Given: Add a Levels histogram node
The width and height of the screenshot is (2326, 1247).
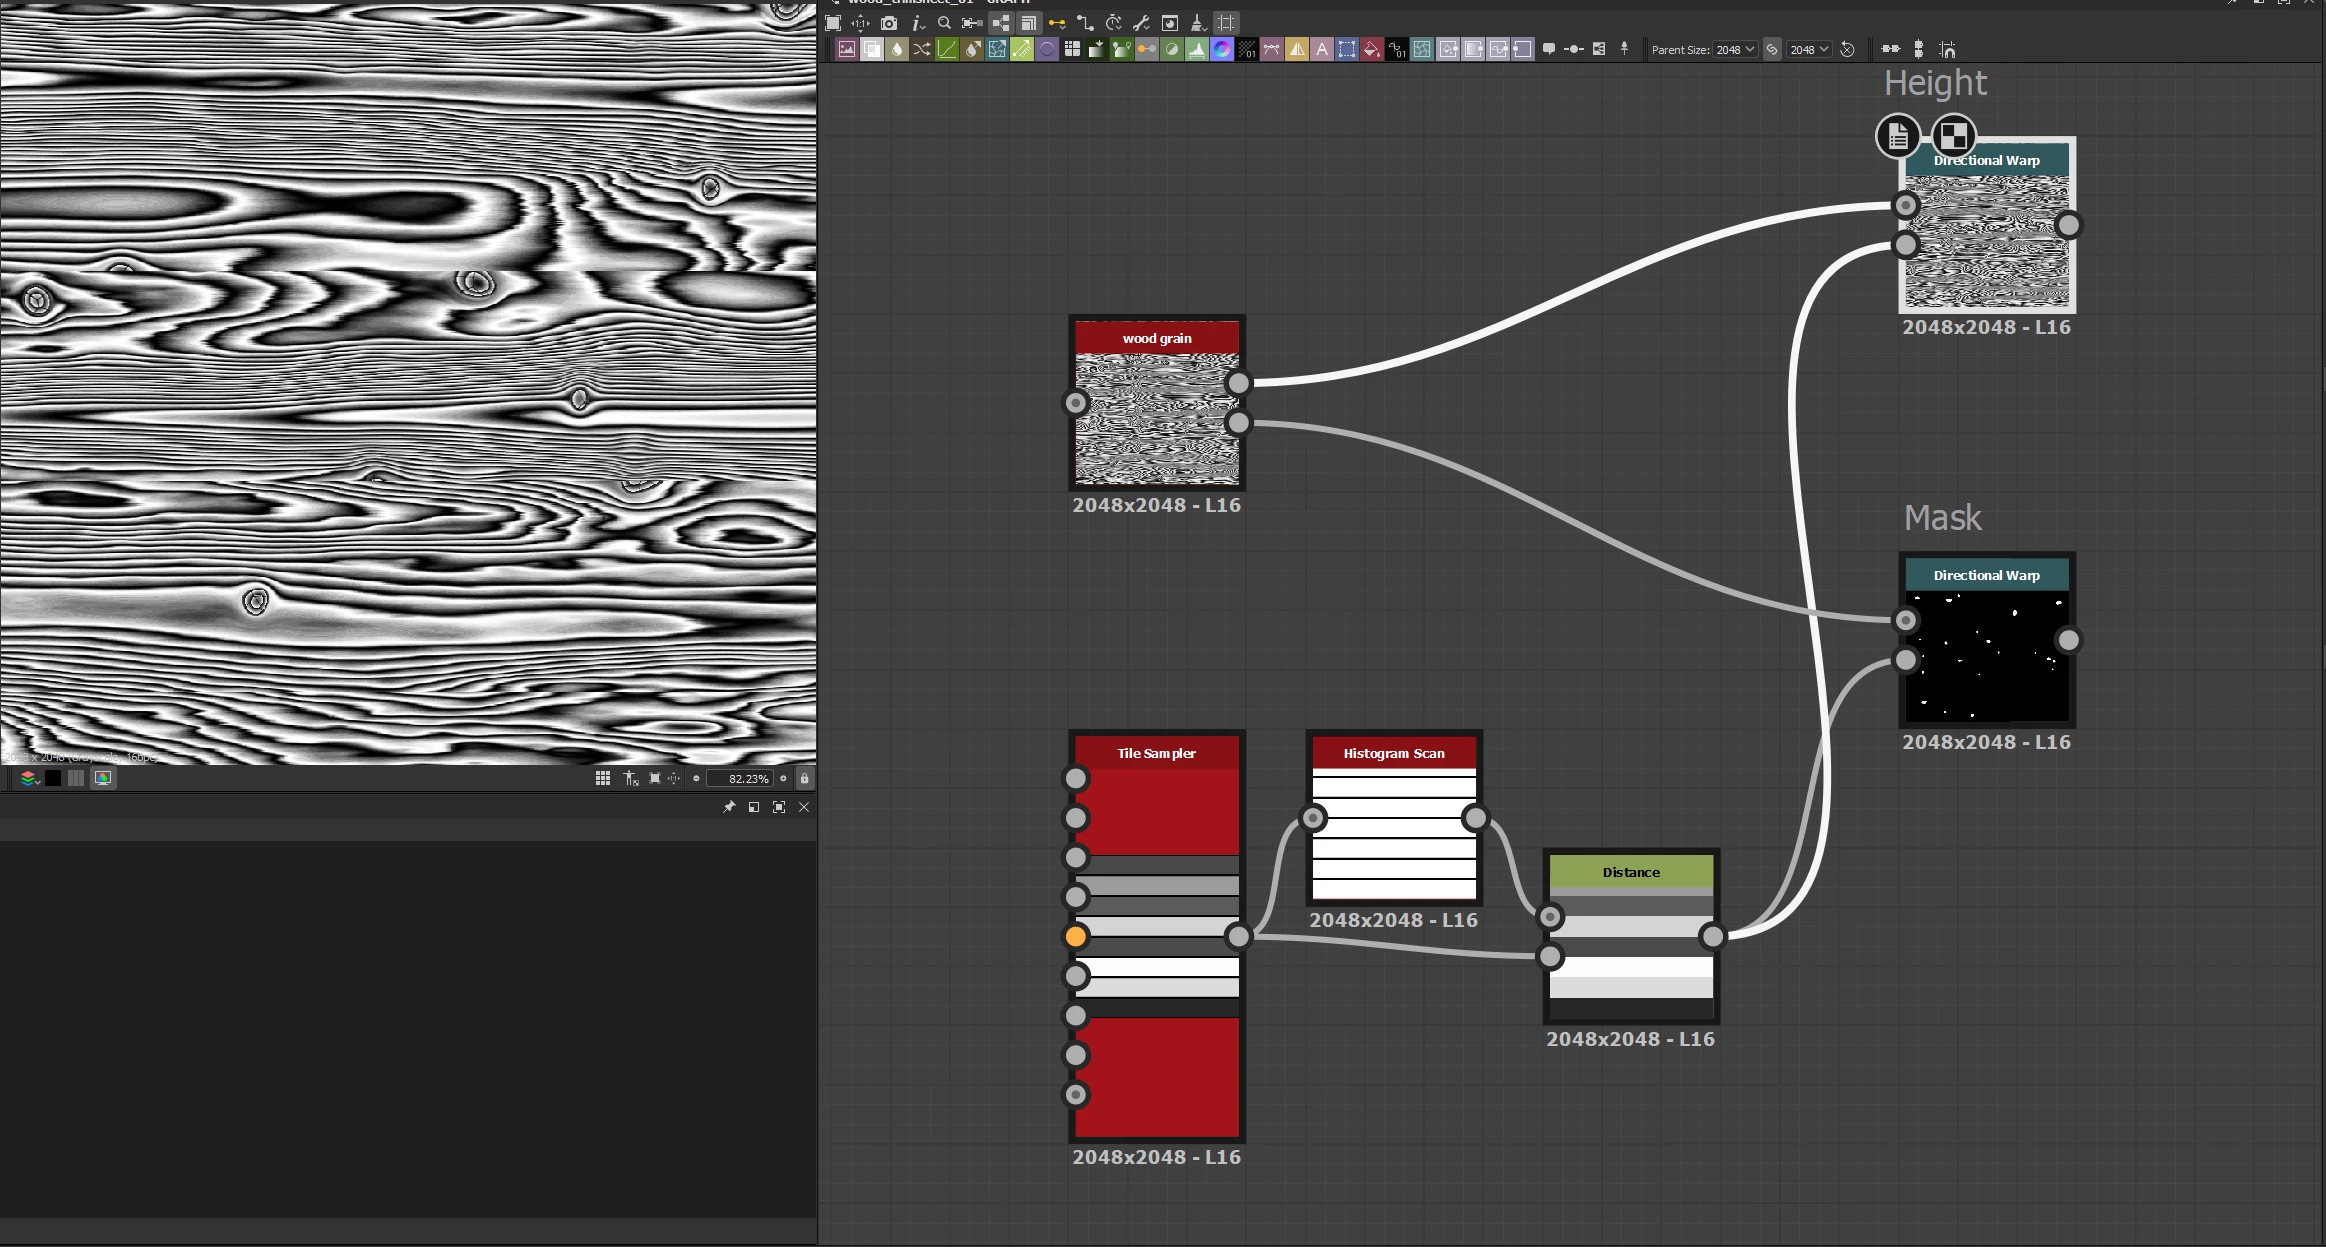Looking at the screenshot, I should point(1196,49).
